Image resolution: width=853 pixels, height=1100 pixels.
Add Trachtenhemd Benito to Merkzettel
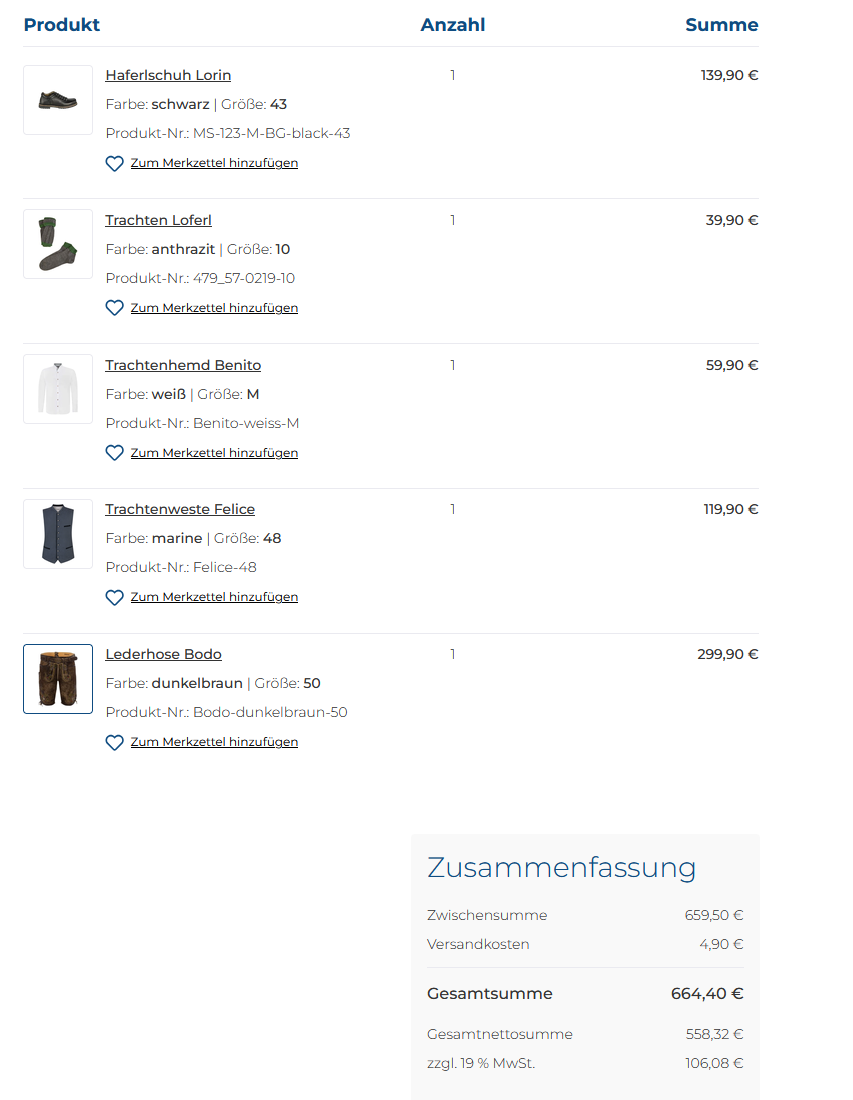tap(214, 453)
